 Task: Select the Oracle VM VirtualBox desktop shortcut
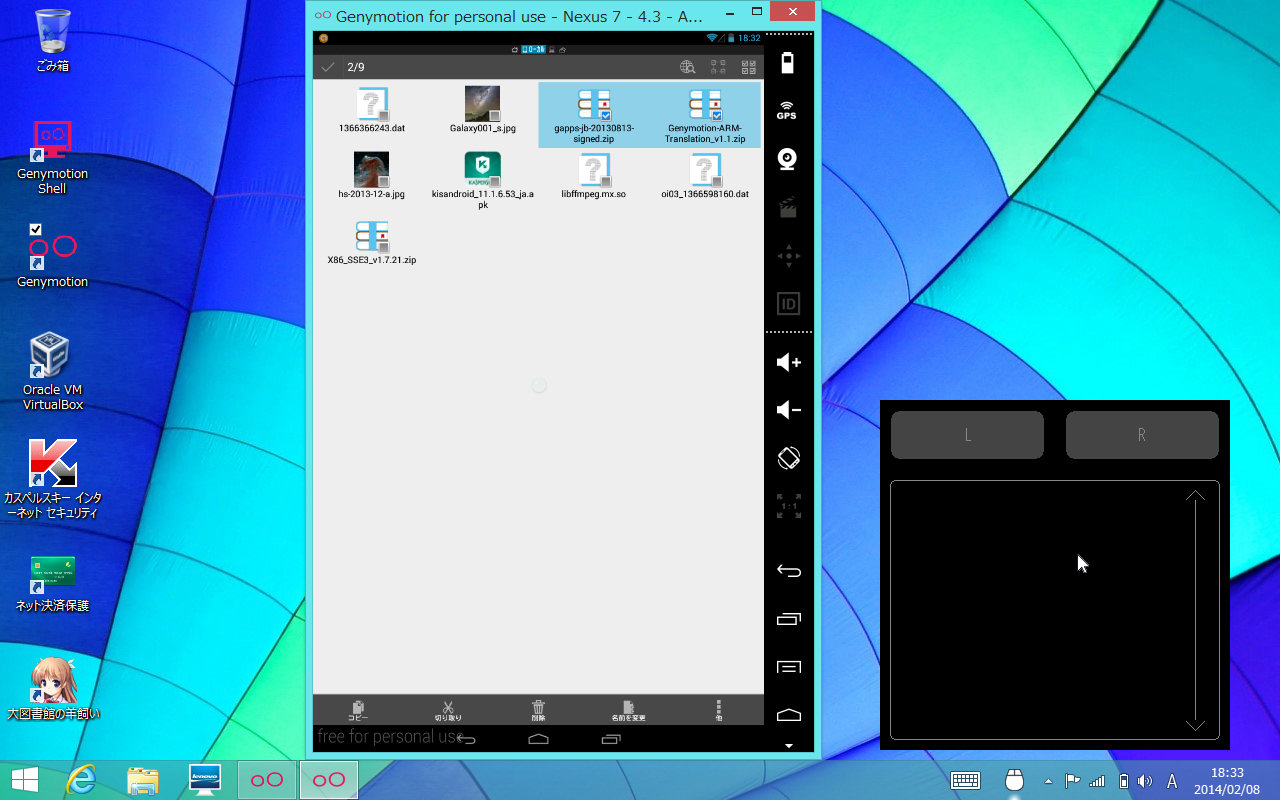coord(52,372)
